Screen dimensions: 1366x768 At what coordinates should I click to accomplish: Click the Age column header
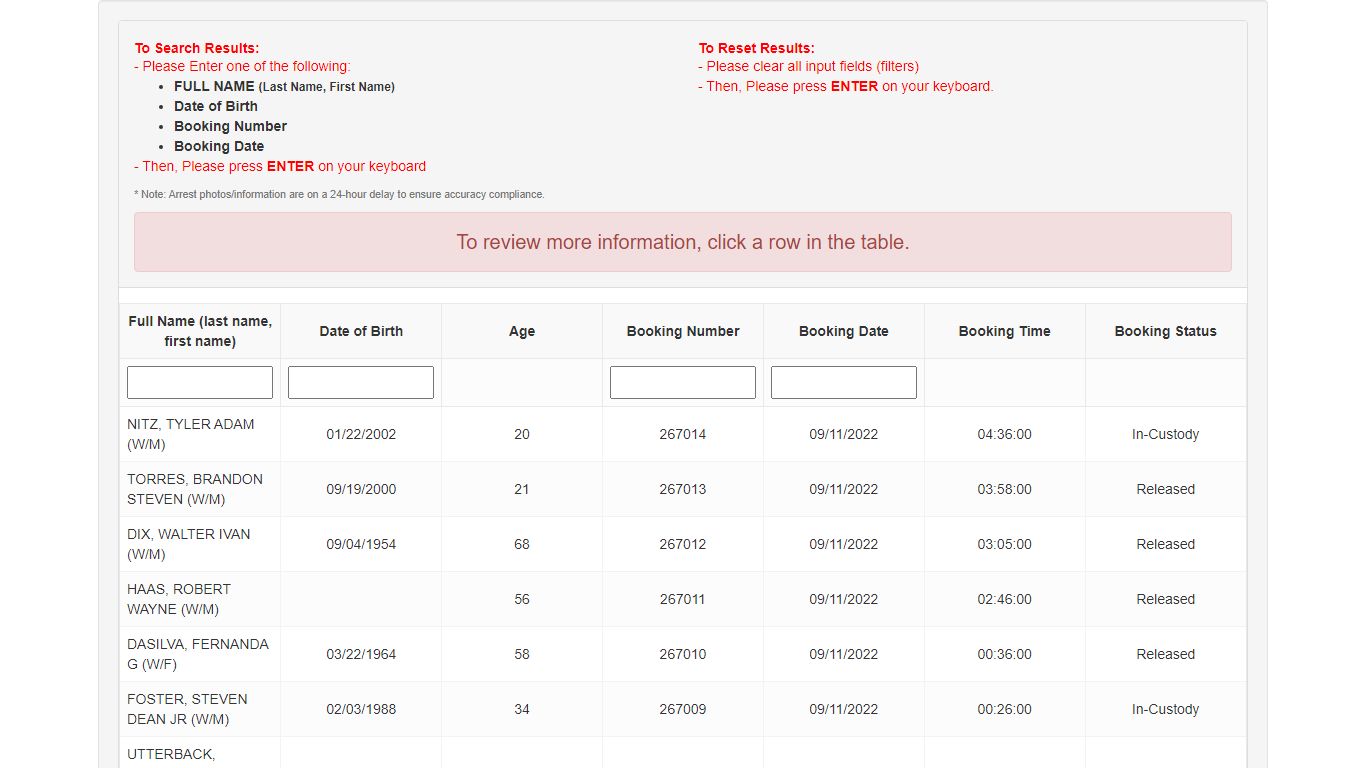click(522, 331)
